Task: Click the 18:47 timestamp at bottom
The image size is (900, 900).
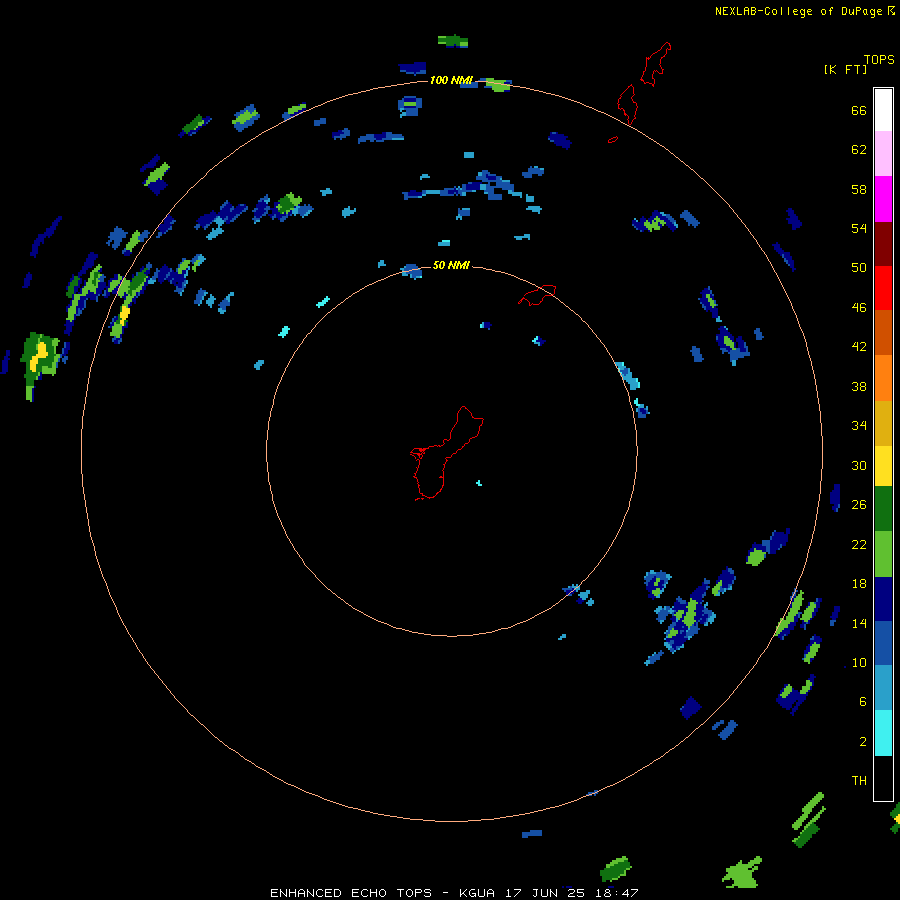Action: 618,893
